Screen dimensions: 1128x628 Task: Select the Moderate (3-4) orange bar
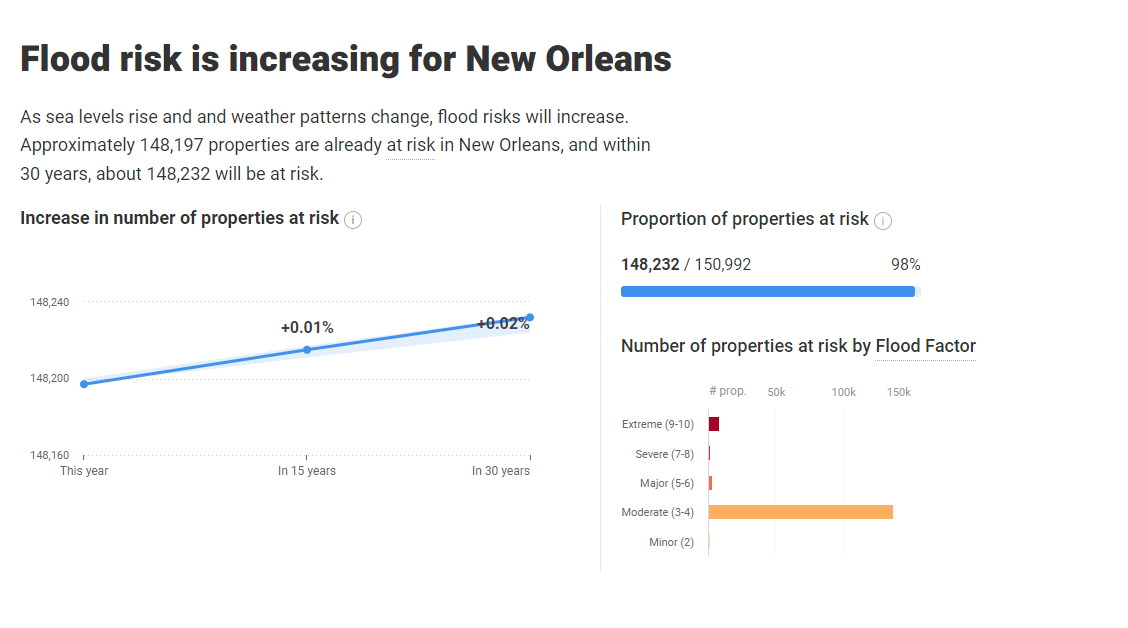(800, 512)
